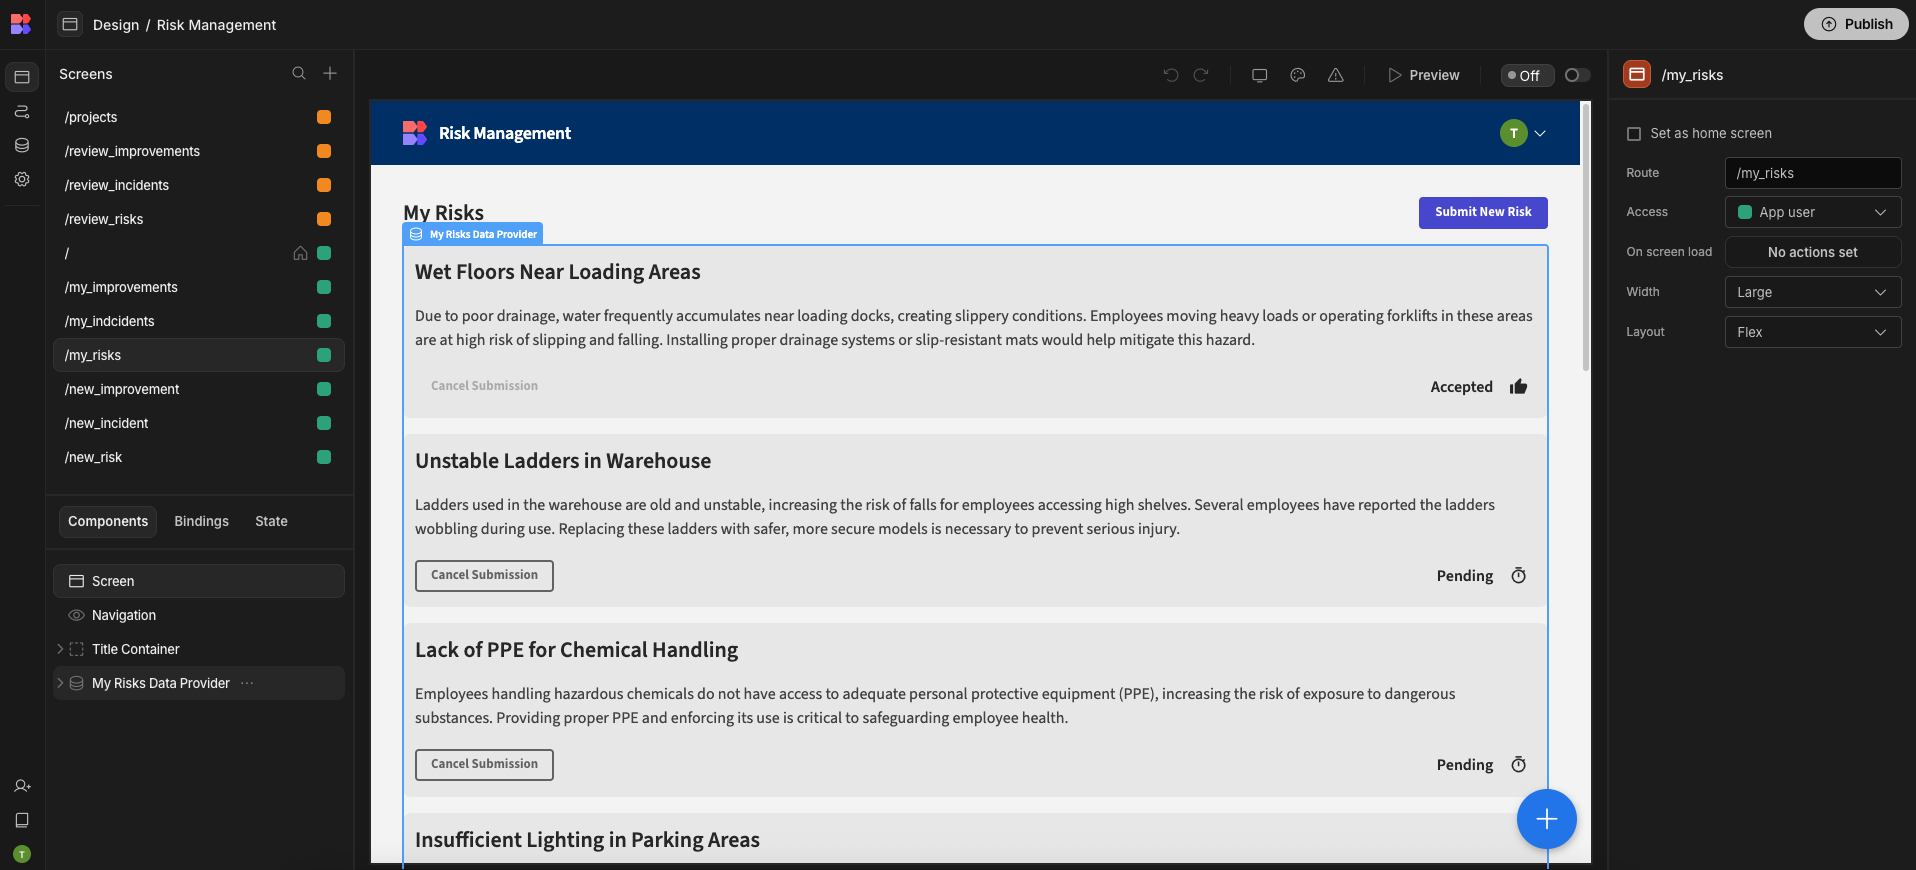1916x870 pixels.
Task: Click the /my_risks screen icon in panel header
Action: [x=1637, y=74]
